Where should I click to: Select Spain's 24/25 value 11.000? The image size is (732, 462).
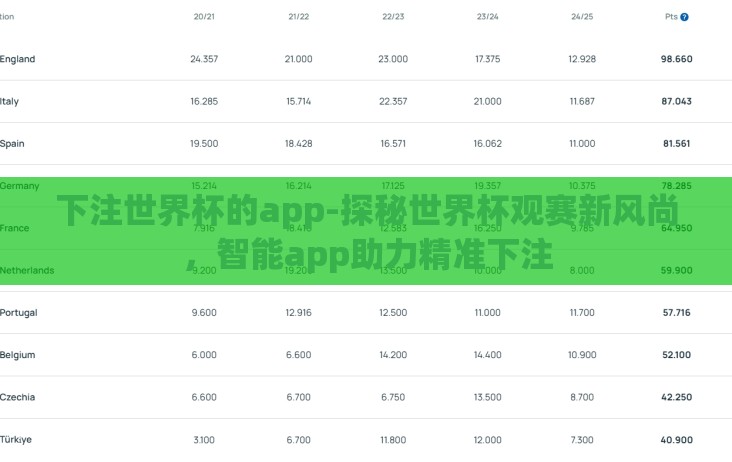[x=582, y=144]
